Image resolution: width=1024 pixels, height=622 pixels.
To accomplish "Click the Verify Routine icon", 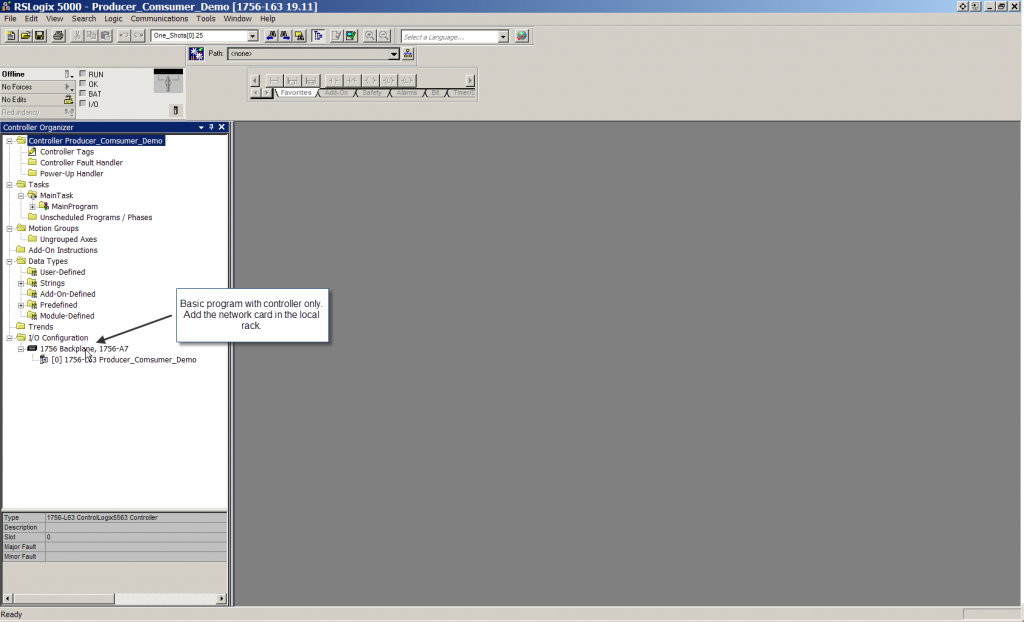I will point(336,36).
